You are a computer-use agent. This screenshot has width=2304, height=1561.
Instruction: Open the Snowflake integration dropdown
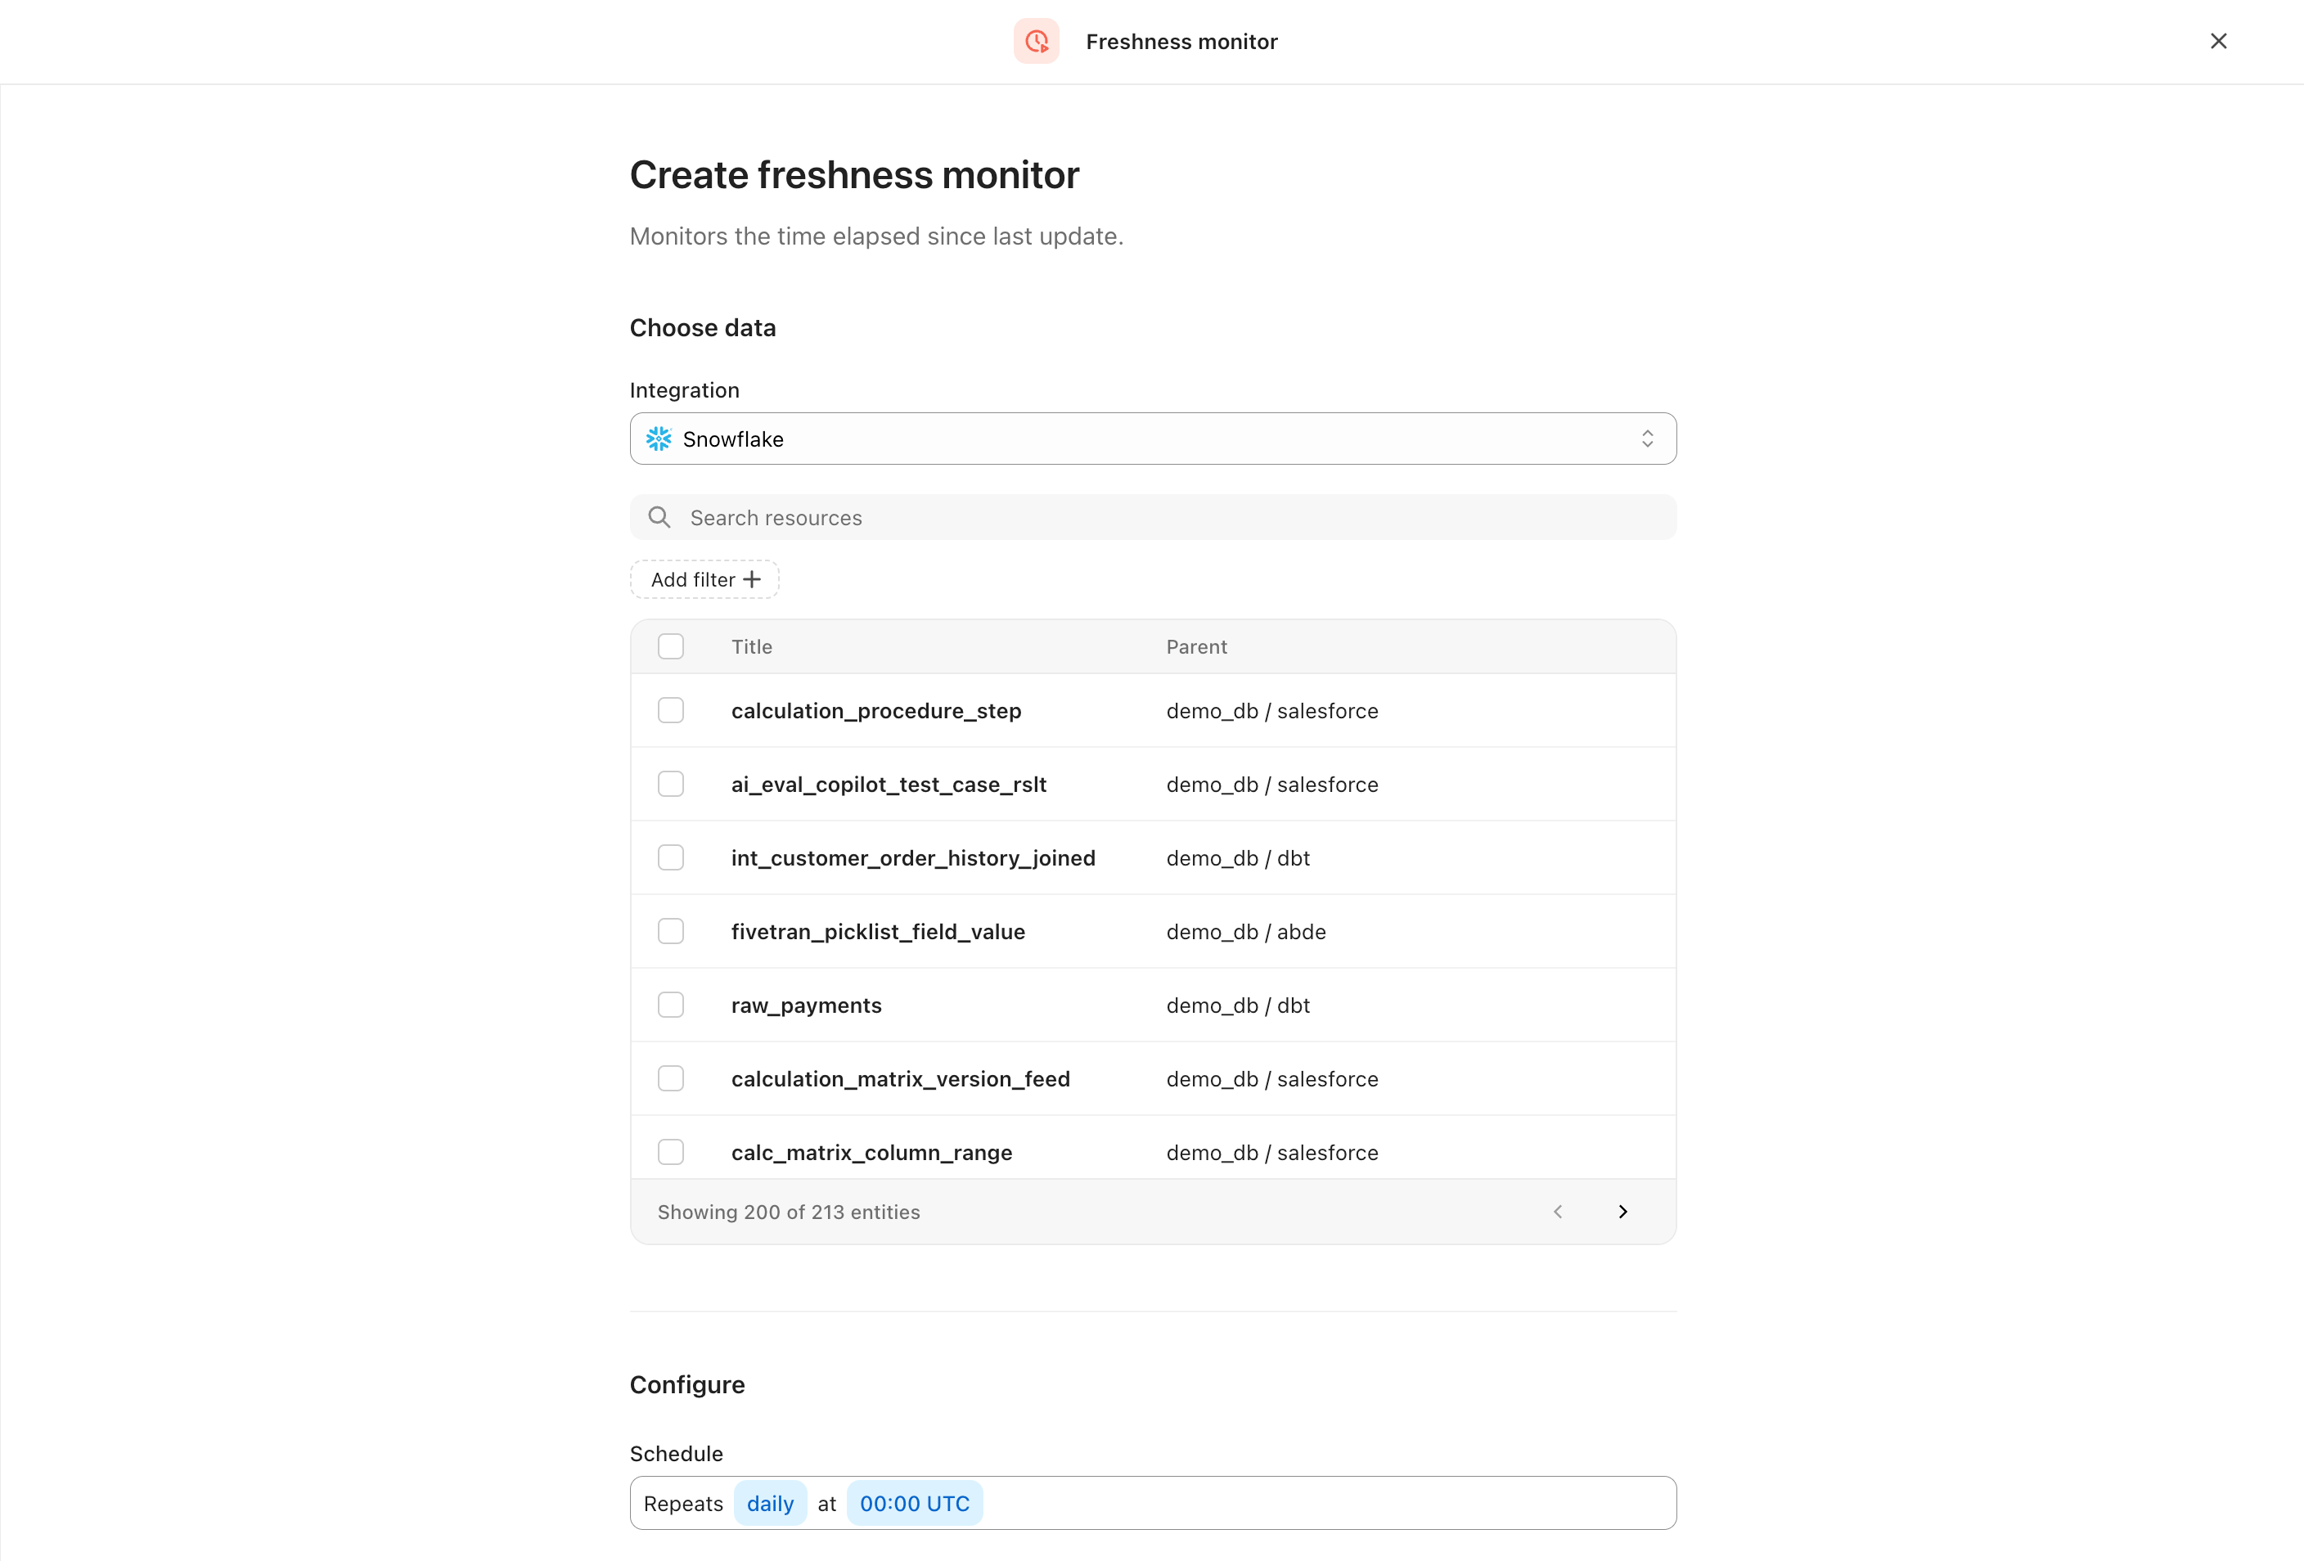coord(1152,439)
